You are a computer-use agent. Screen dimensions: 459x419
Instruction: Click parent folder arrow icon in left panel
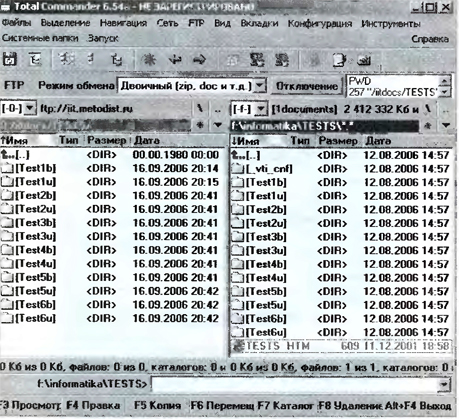click(x=6, y=155)
